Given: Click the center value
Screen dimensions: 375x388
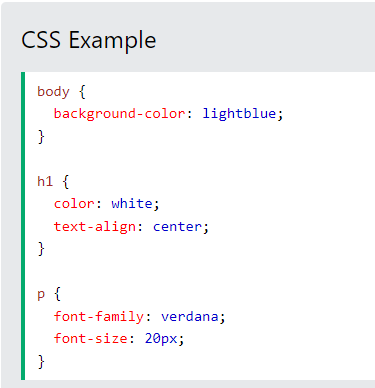Looking at the screenshot, I should [x=177, y=227].
